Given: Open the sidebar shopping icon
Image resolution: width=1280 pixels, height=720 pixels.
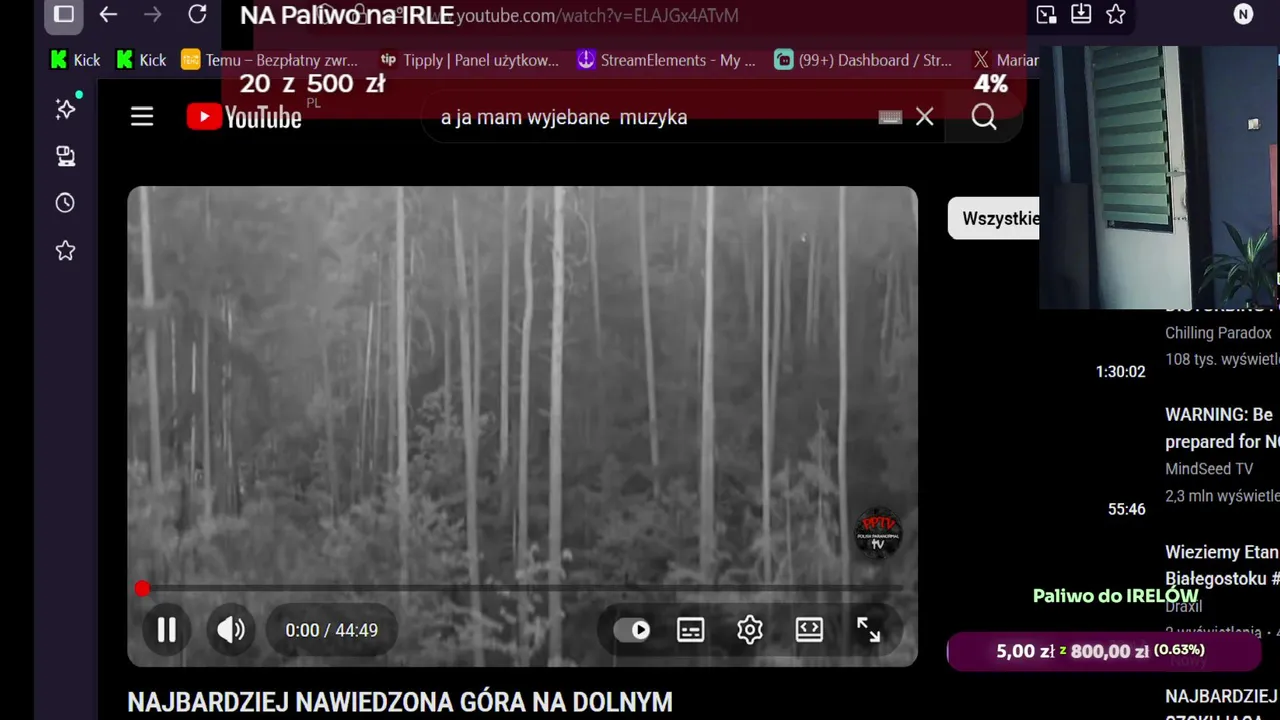Looking at the screenshot, I should click(x=65, y=156).
